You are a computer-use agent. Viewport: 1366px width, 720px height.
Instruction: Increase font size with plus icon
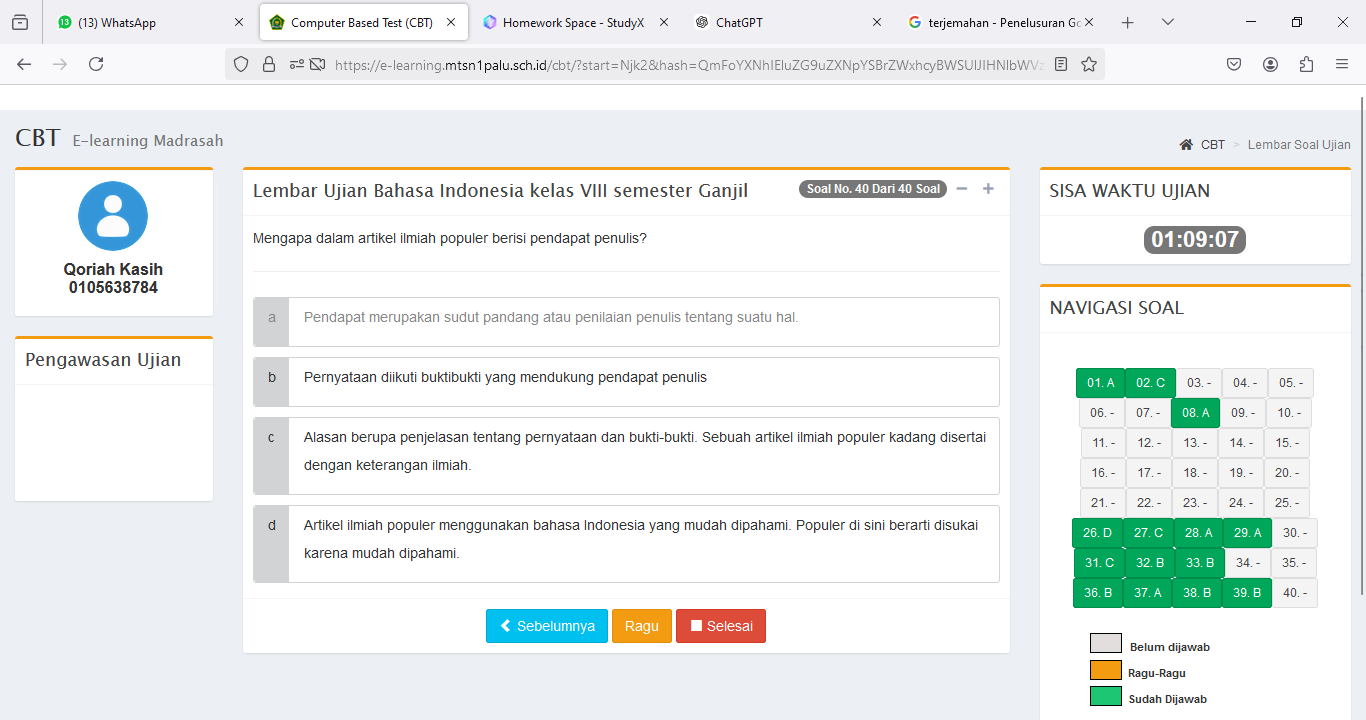click(988, 189)
